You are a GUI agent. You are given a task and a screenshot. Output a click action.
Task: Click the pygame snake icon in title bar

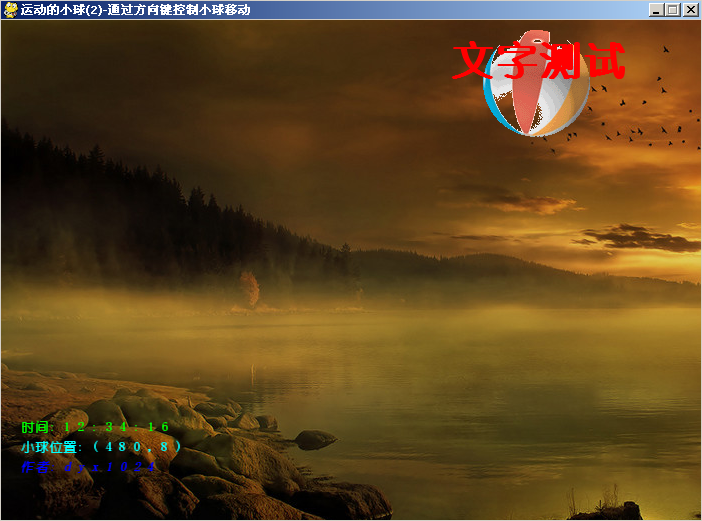[10, 9]
